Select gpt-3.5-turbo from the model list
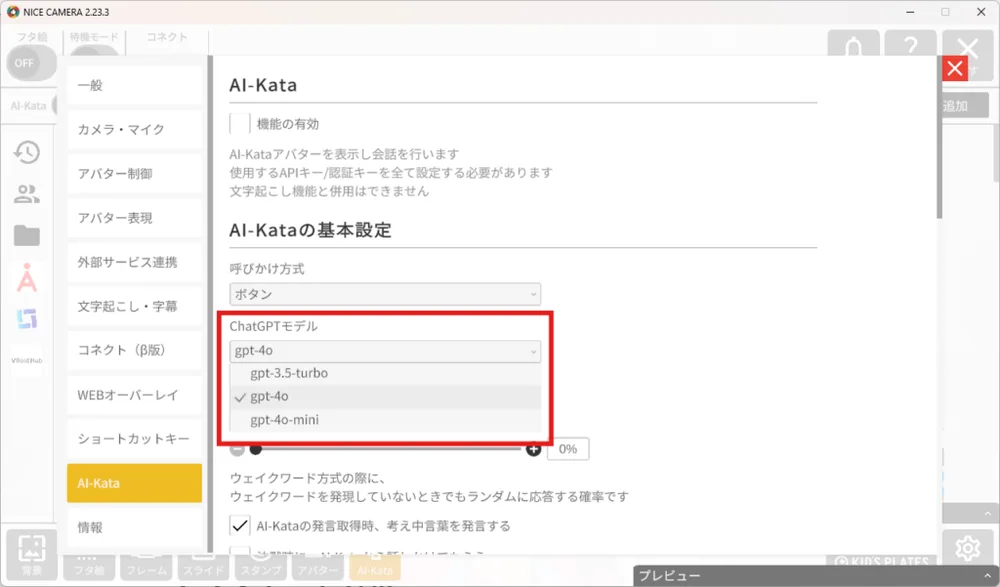The height and width of the screenshot is (587, 1000). (385, 373)
